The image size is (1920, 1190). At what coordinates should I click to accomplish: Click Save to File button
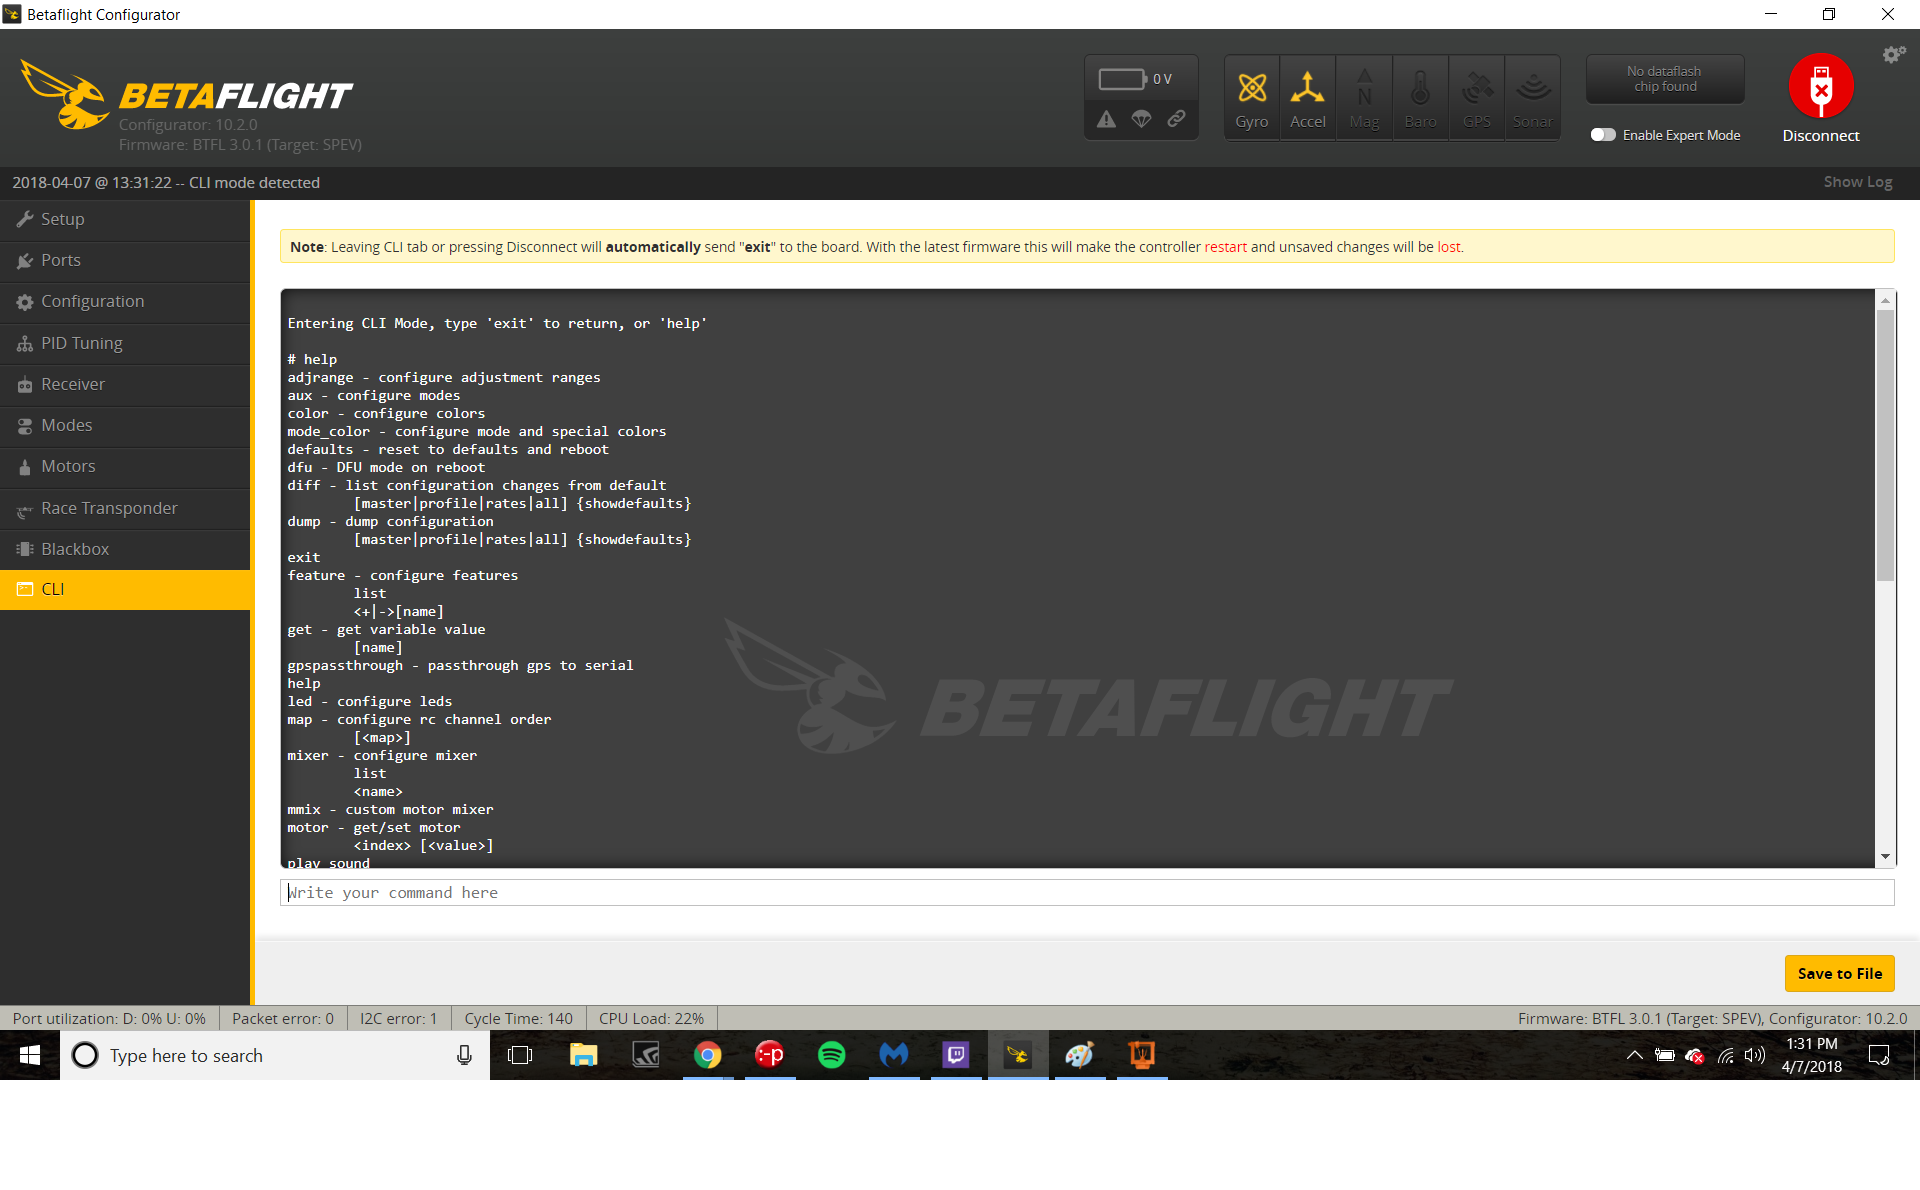1840,972
